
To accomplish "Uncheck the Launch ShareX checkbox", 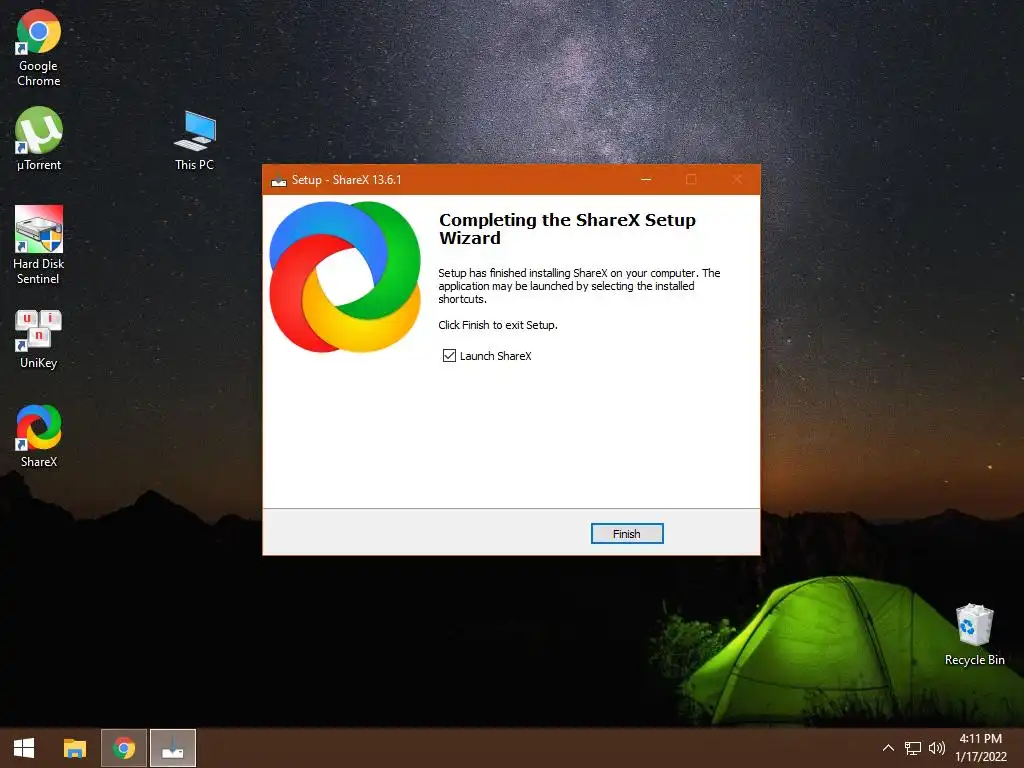I will [449, 356].
